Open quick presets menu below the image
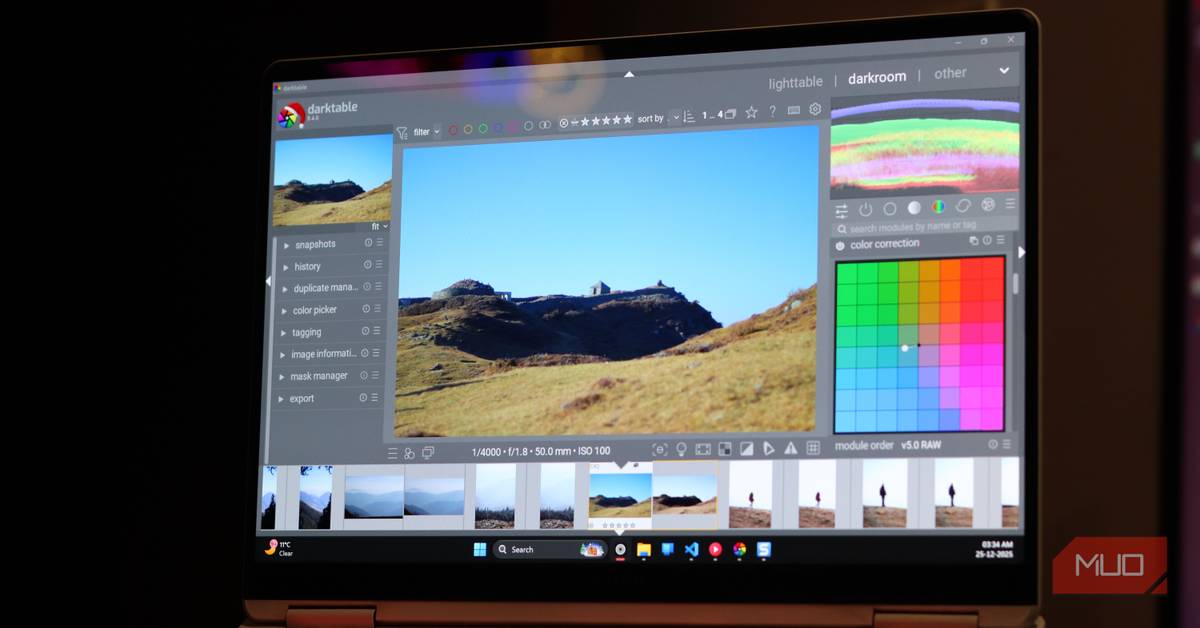Screen dimensions: 1200x628 click(392, 454)
